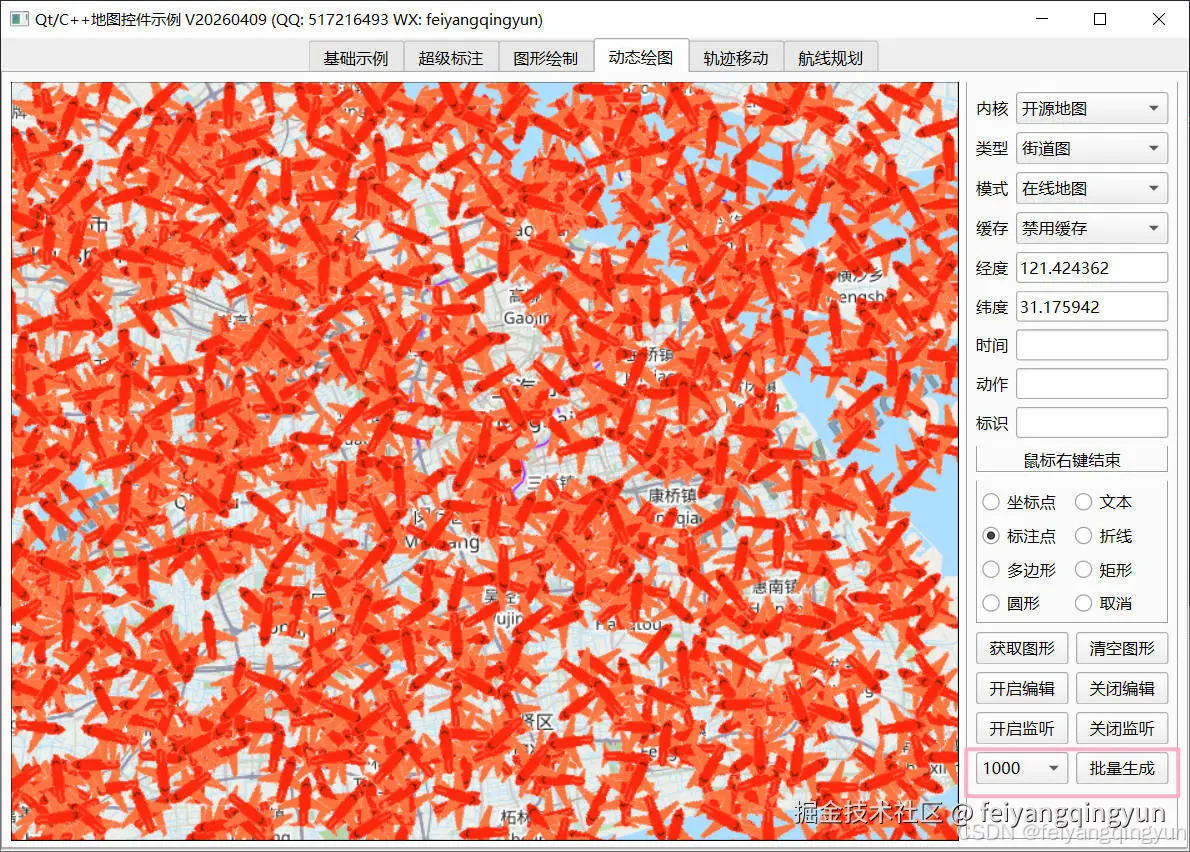The width and height of the screenshot is (1190, 852).
Task: Select the 标注点 radio button
Action: coord(1019,536)
